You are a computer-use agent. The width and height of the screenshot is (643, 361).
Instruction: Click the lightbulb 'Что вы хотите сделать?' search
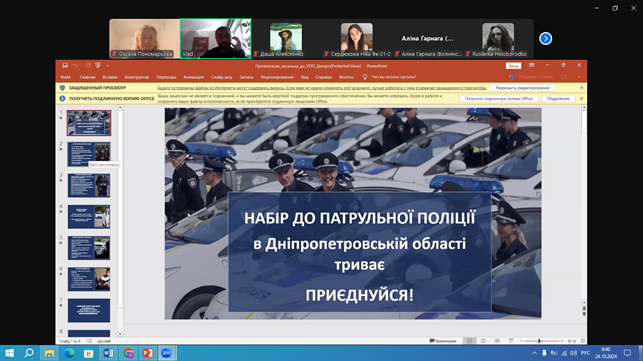point(390,77)
